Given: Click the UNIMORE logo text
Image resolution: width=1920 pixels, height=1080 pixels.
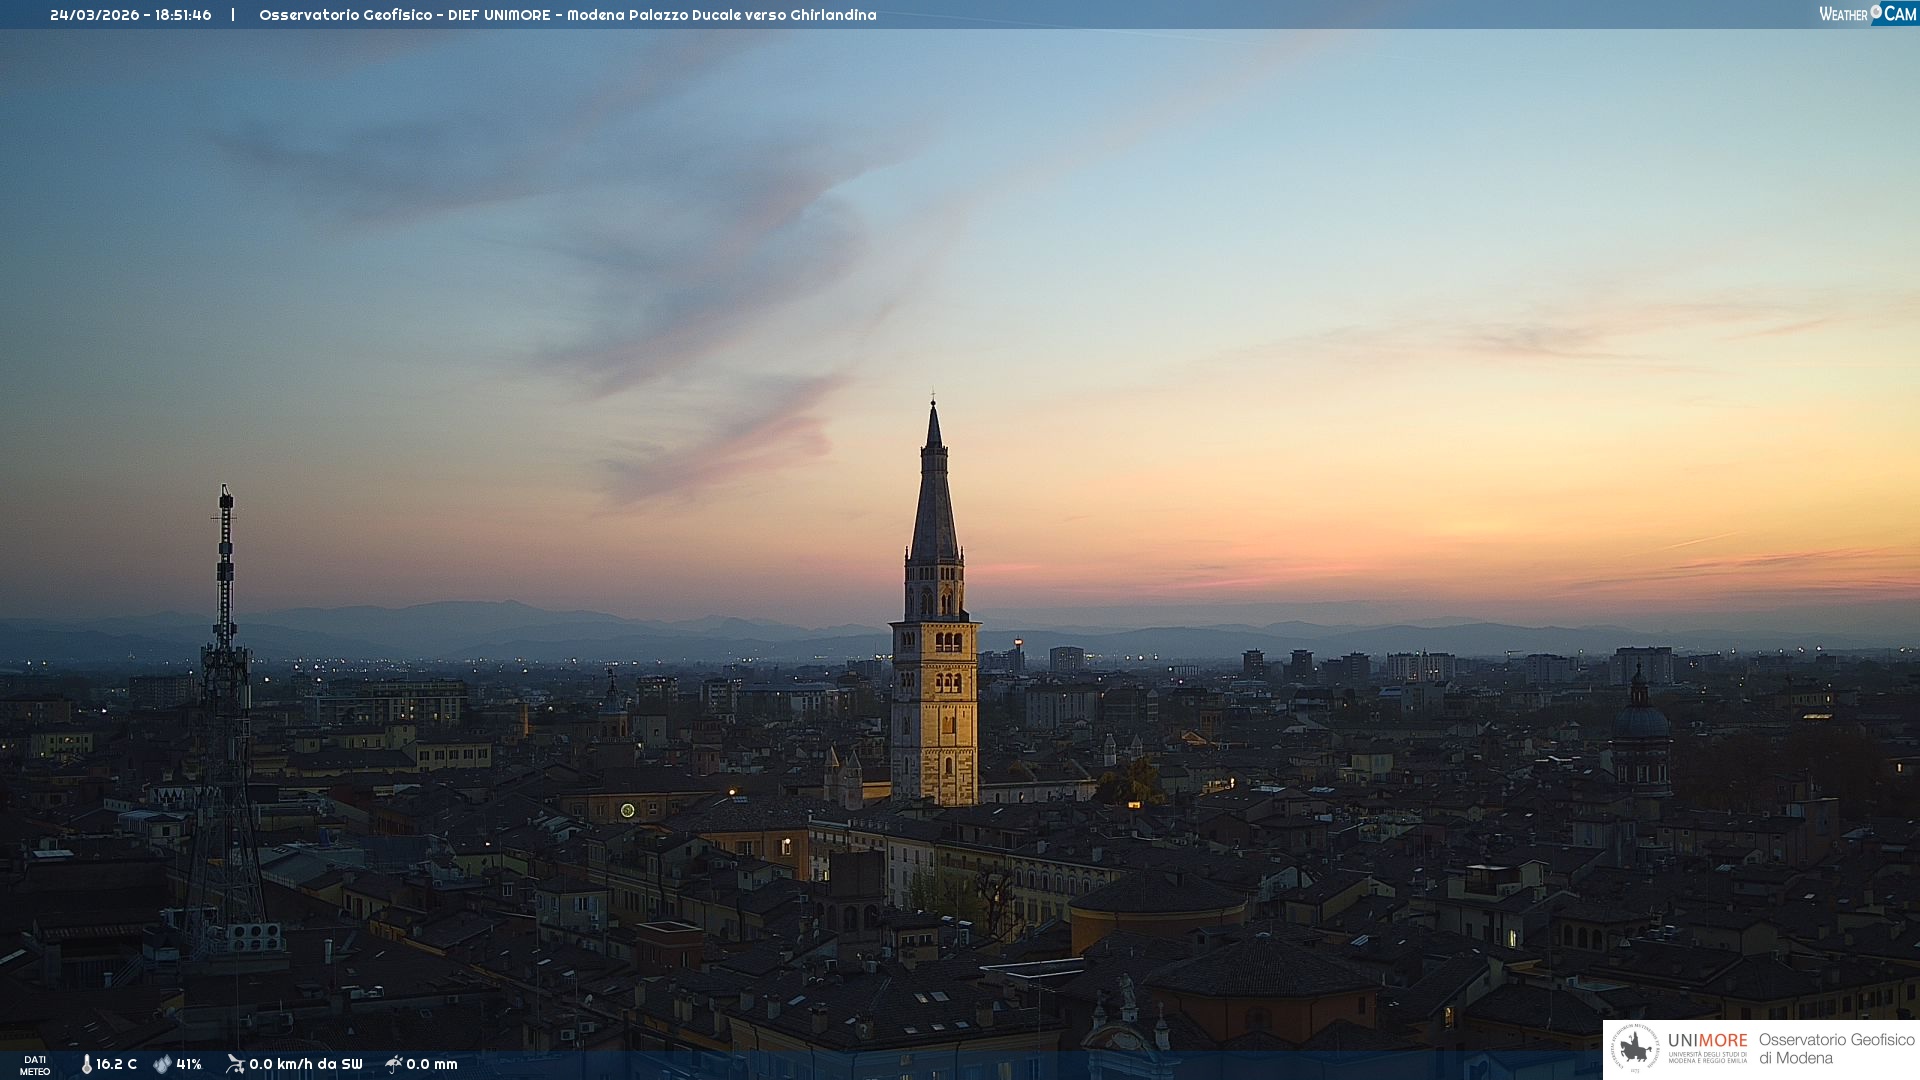Looking at the screenshot, I should [x=1707, y=1041].
